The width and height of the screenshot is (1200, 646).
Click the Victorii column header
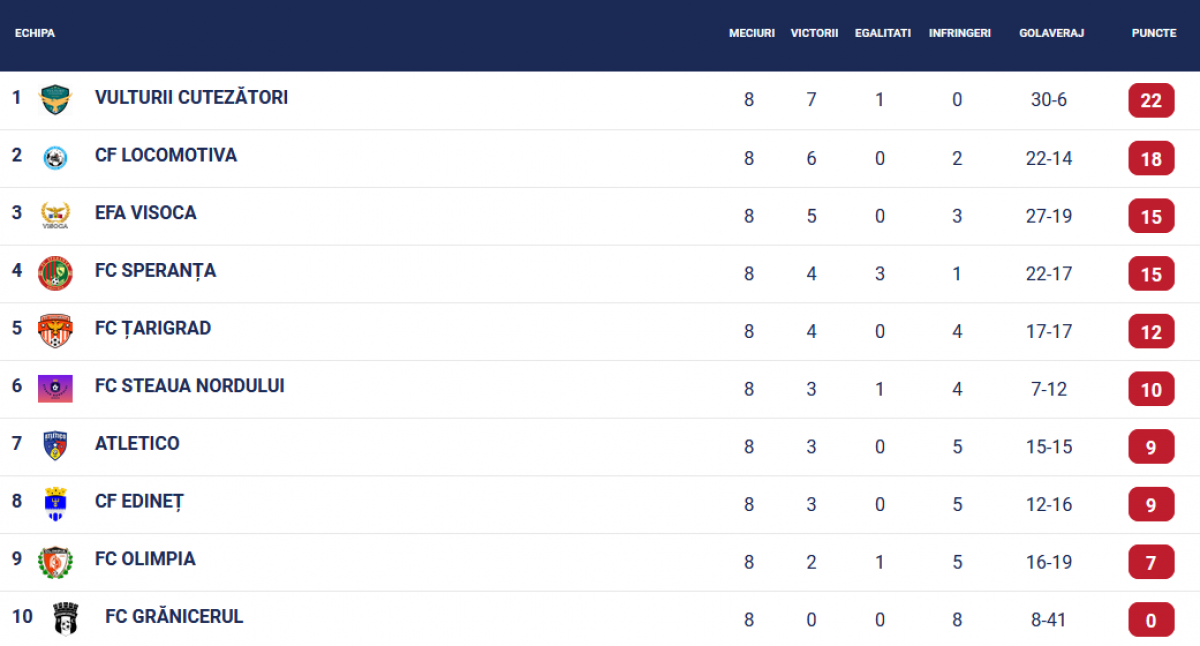coord(814,33)
